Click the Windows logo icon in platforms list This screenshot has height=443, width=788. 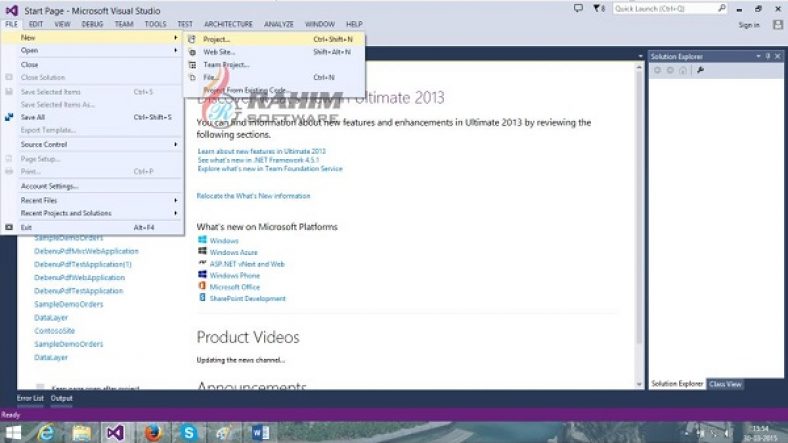202,240
